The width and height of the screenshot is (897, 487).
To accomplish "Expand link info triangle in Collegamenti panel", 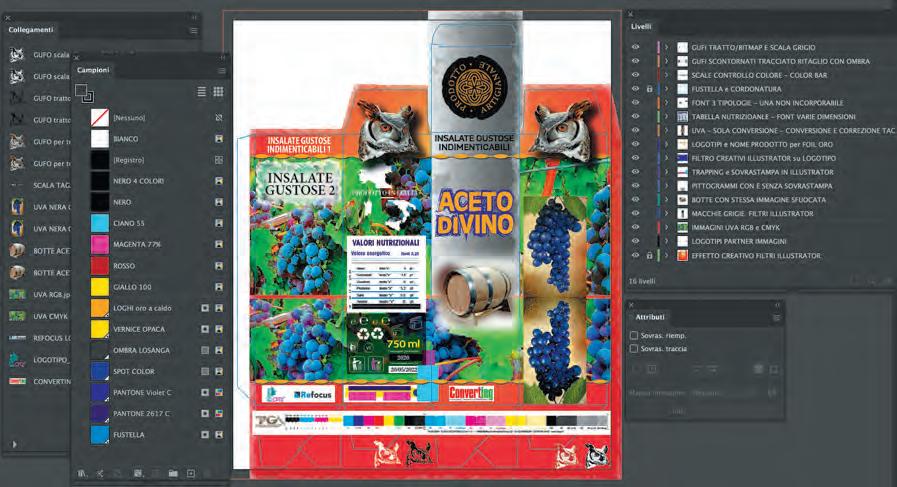I will tap(14, 444).
